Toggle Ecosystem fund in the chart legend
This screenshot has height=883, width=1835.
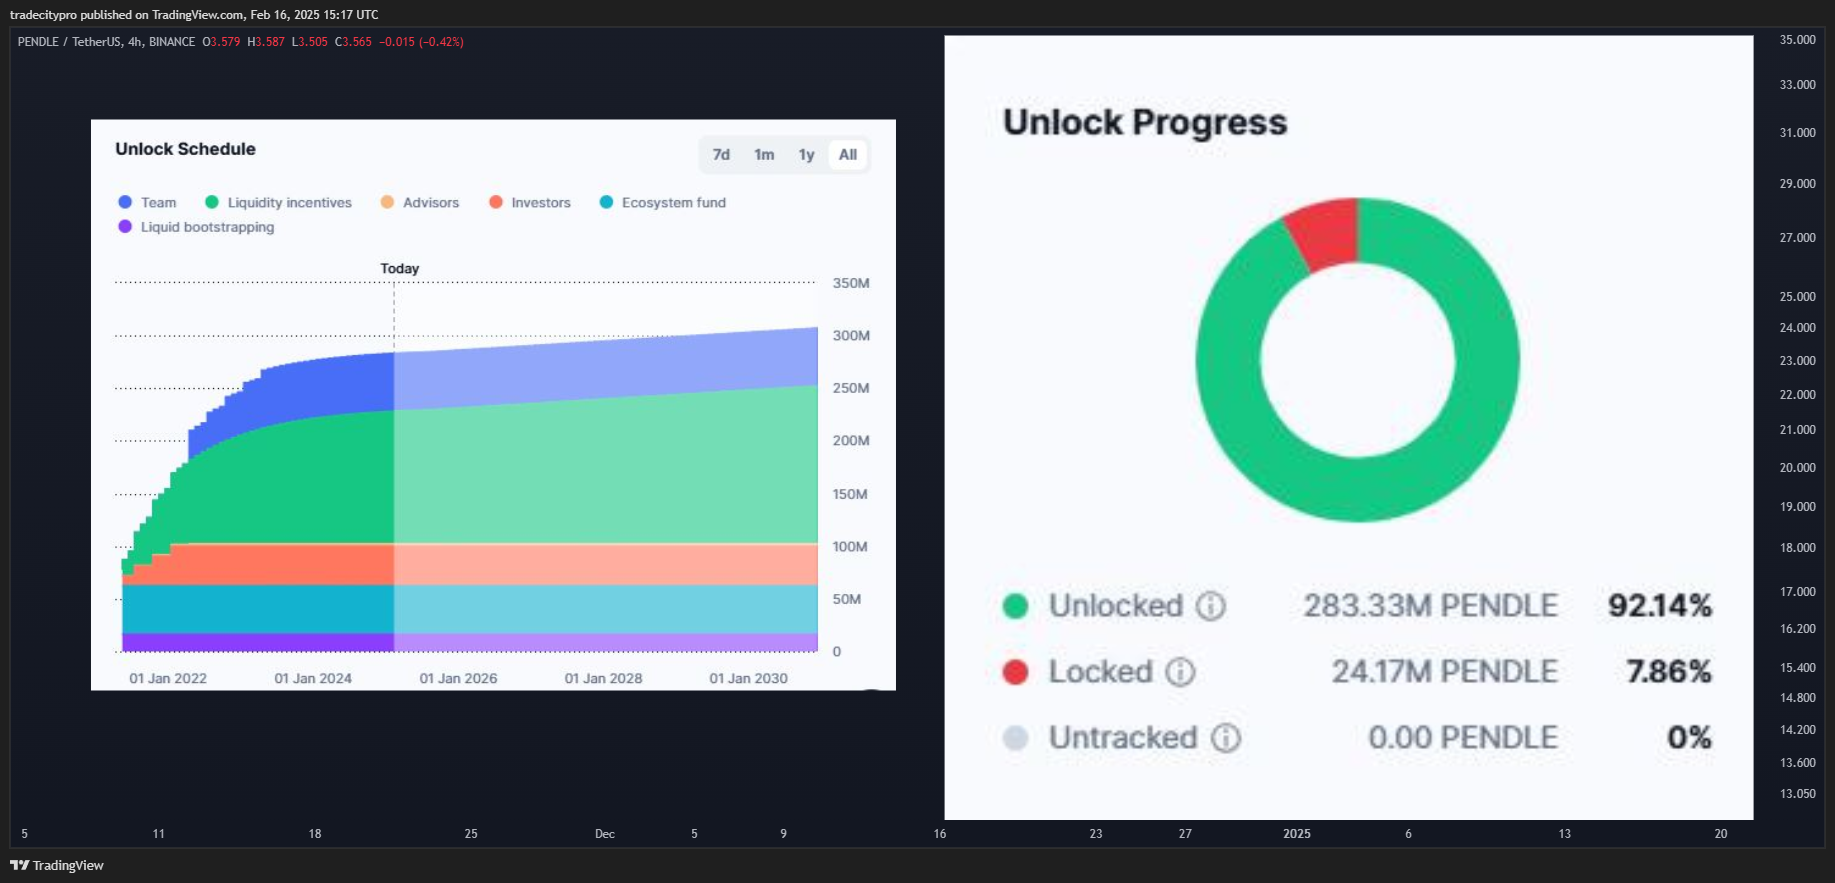pyautogui.click(x=663, y=202)
